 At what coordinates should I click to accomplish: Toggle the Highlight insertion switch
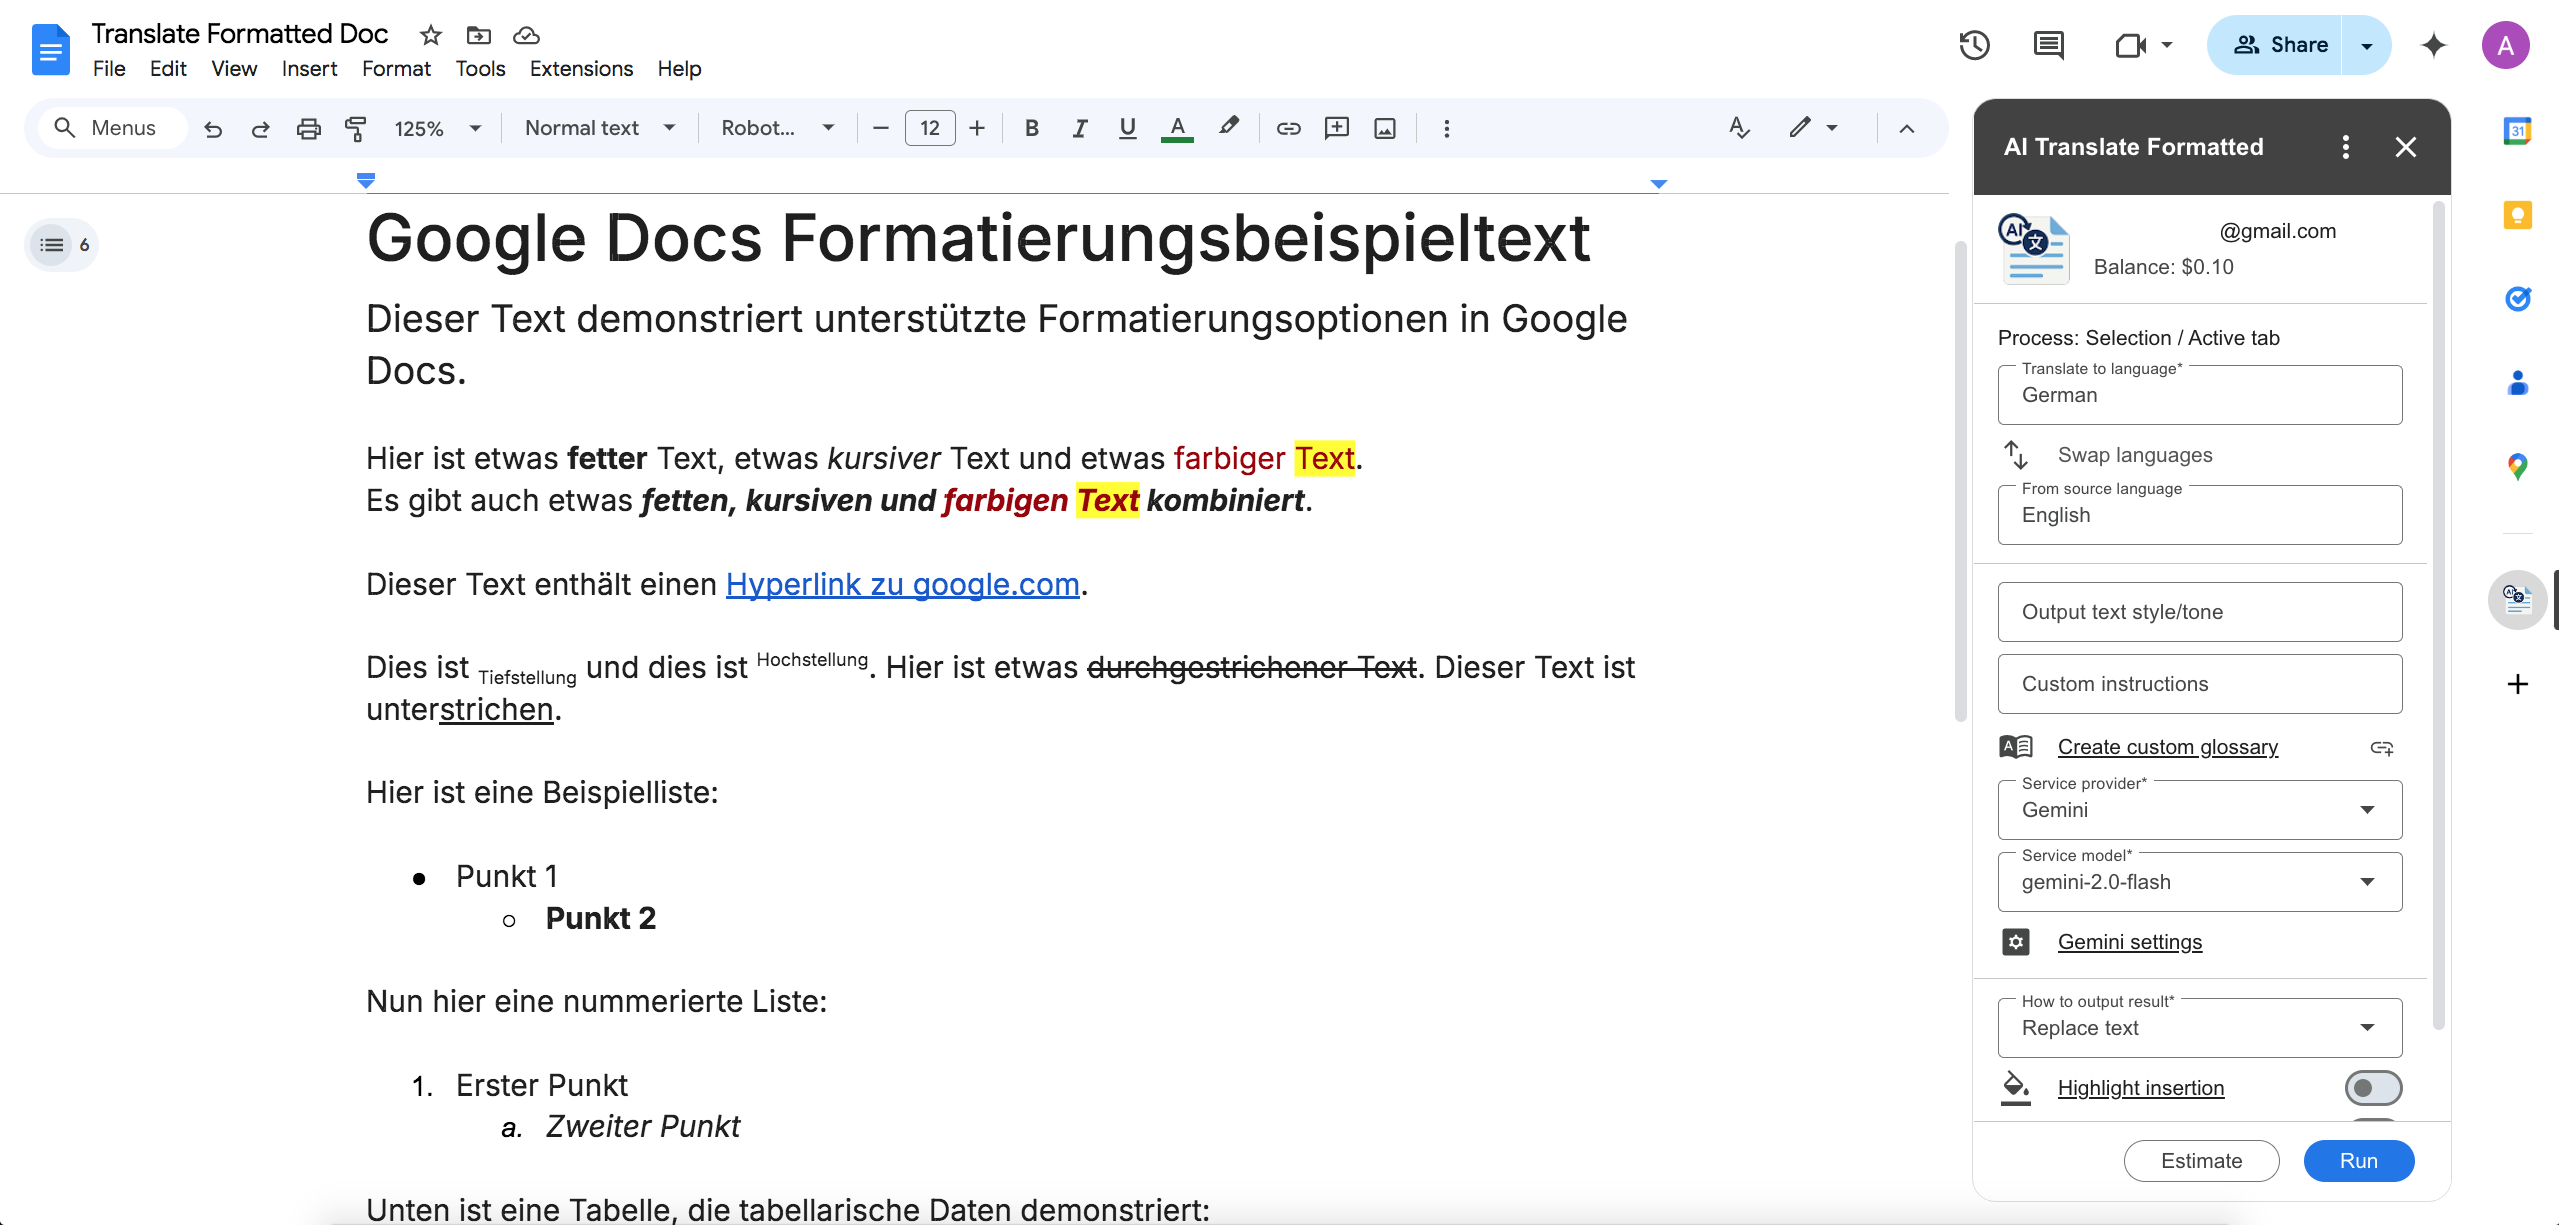pos(2373,1088)
